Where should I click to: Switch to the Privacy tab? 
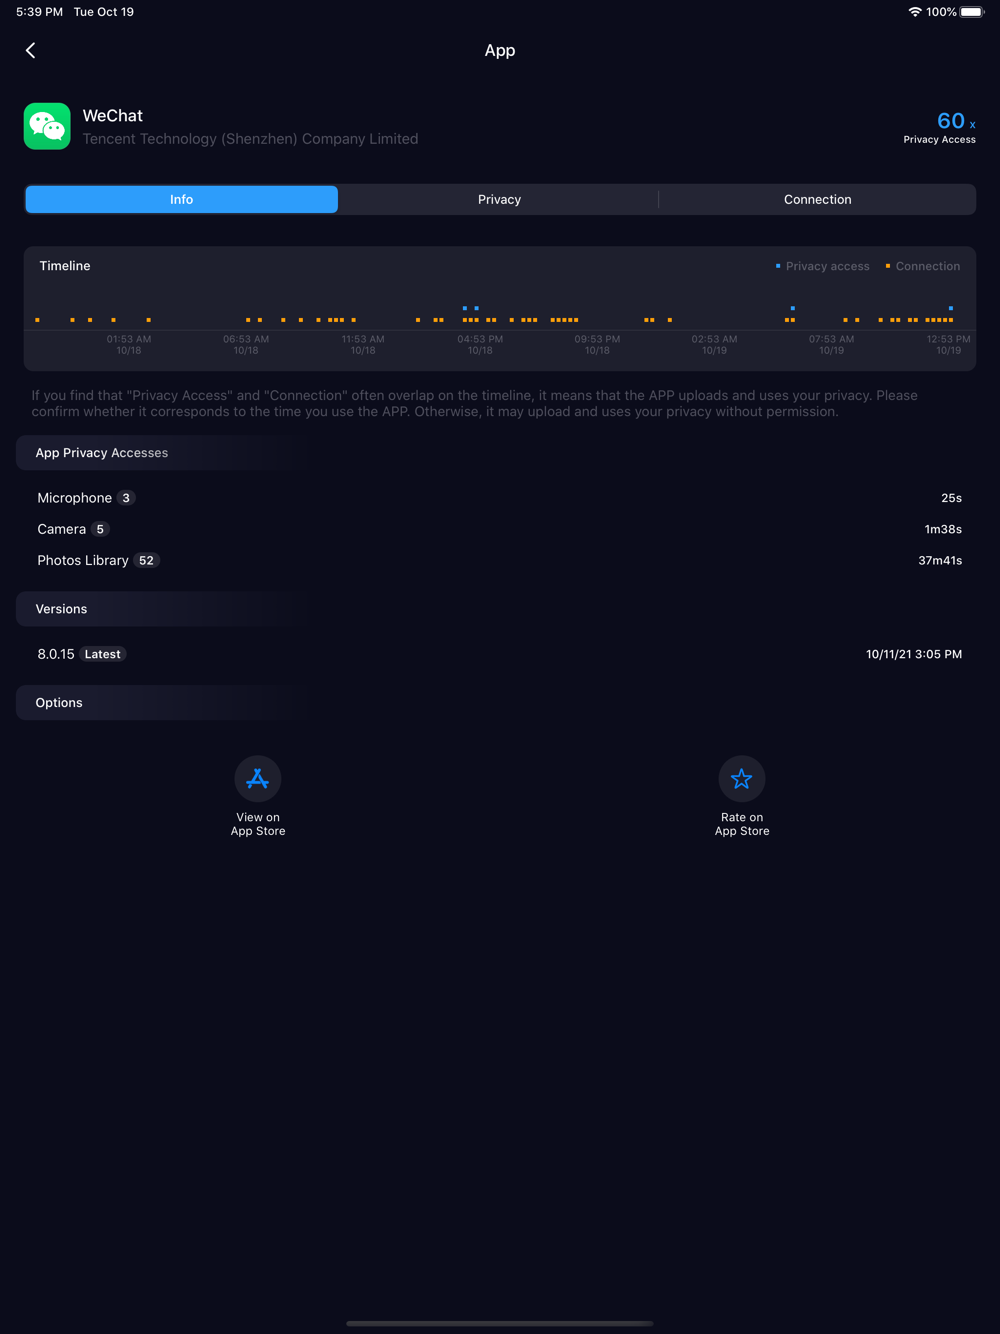point(499,199)
